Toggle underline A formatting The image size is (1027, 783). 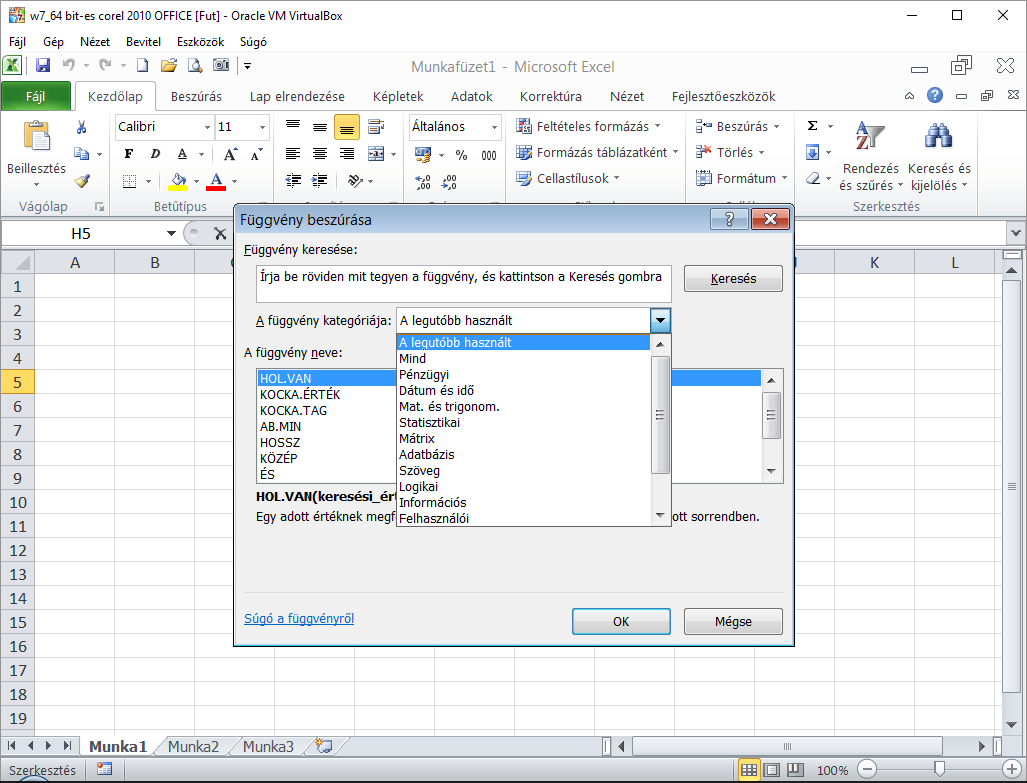coord(182,154)
